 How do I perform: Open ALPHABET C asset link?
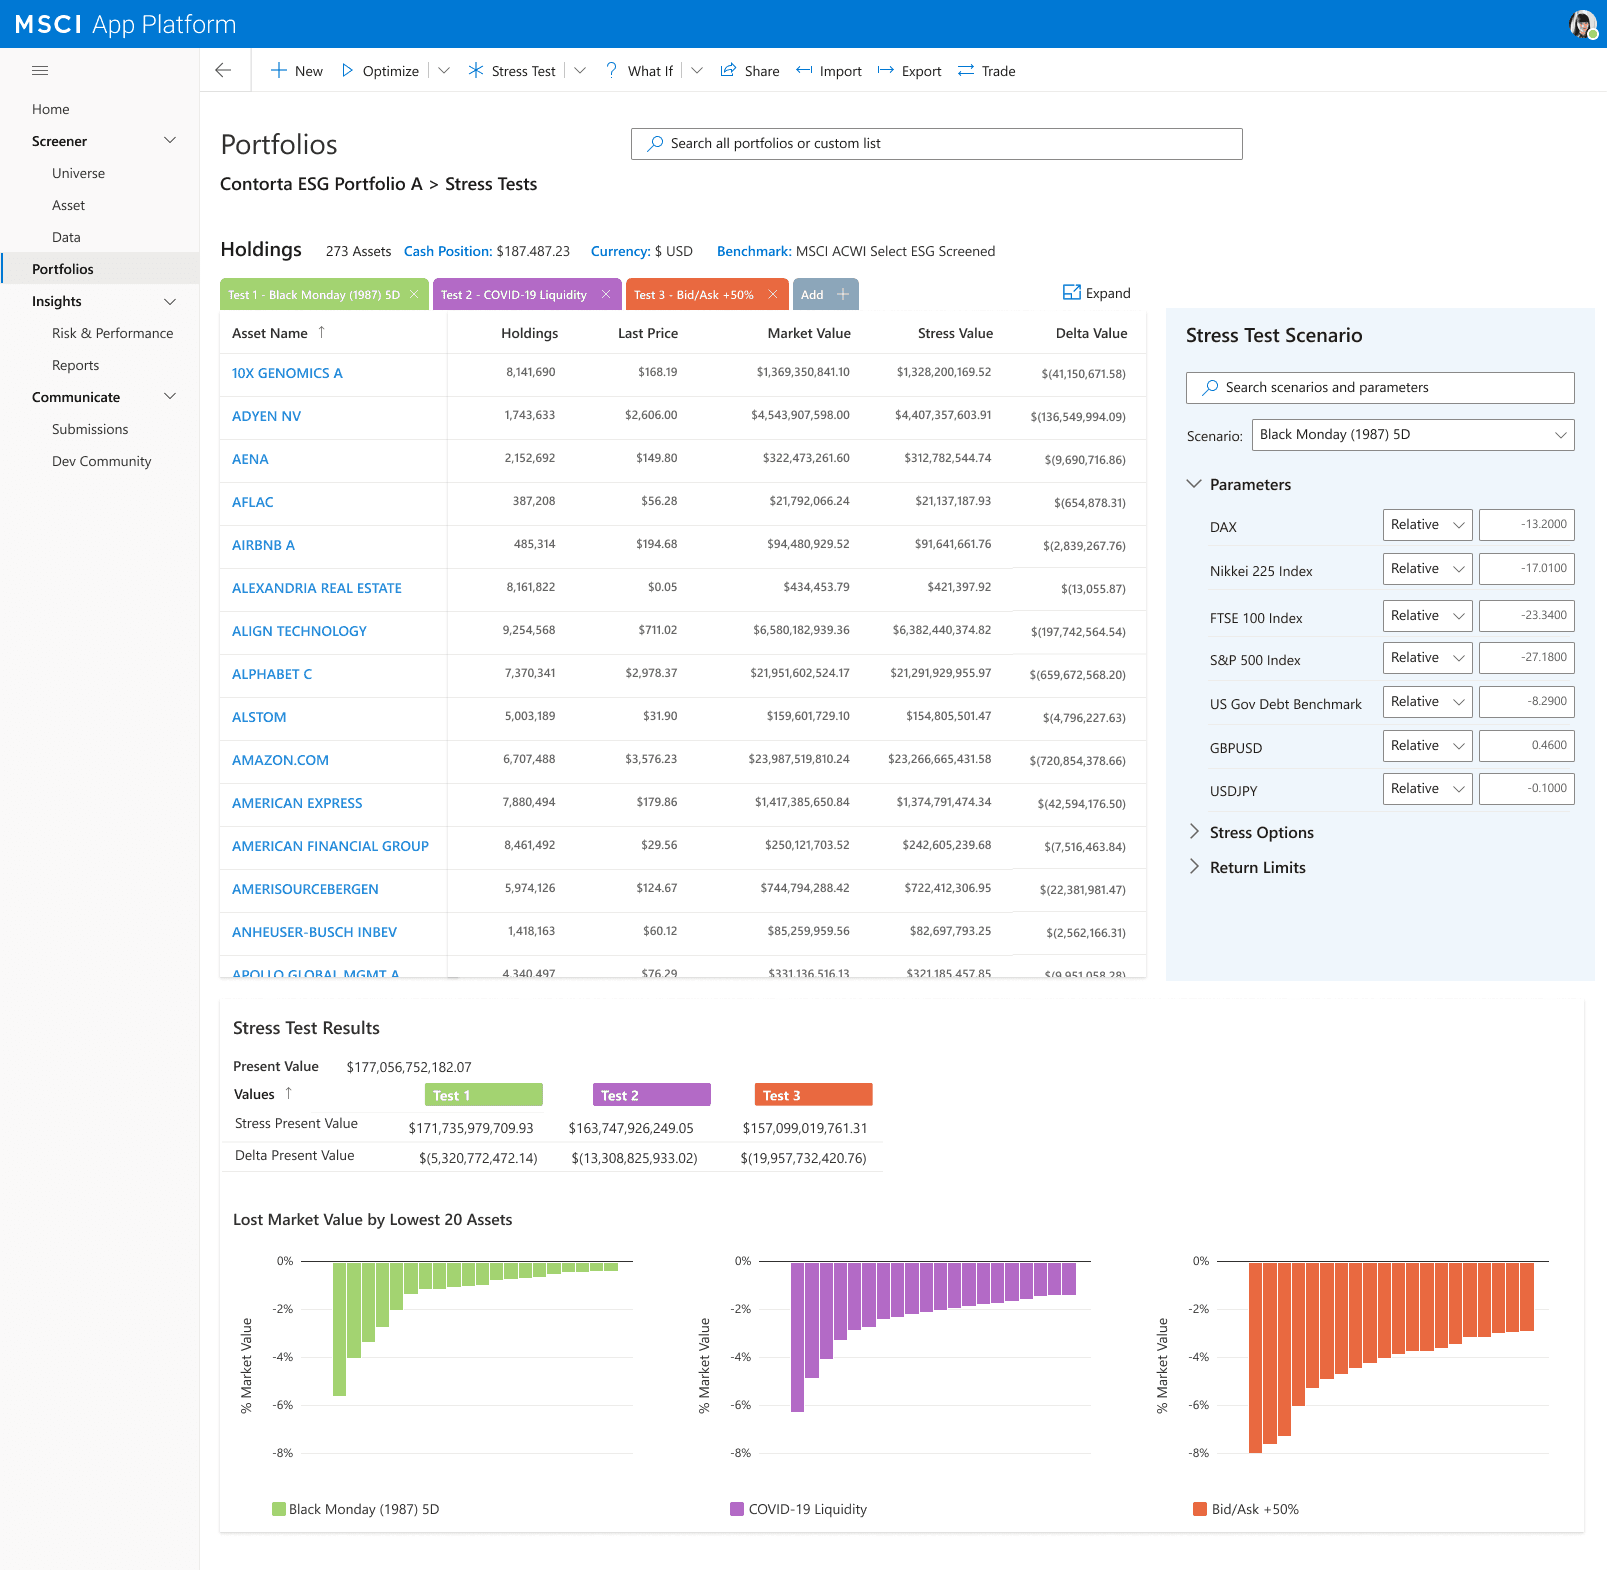coord(272,674)
